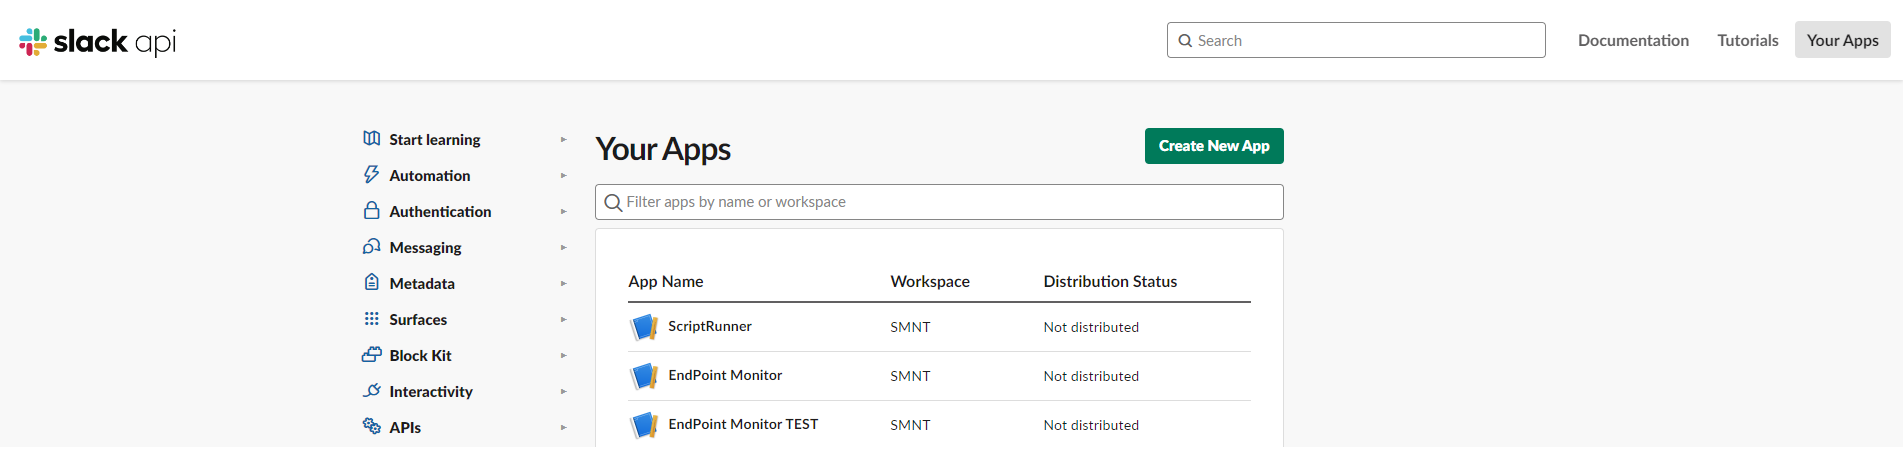Click the Surfaces grid dots icon
Viewport: 1903px width, 451px height.
click(372, 318)
